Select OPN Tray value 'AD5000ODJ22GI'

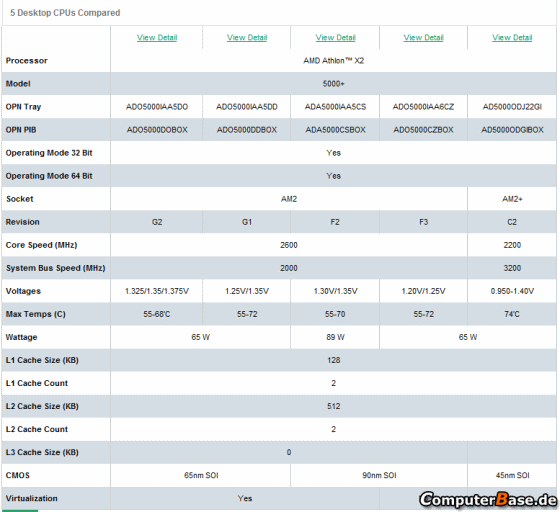(x=512, y=107)
